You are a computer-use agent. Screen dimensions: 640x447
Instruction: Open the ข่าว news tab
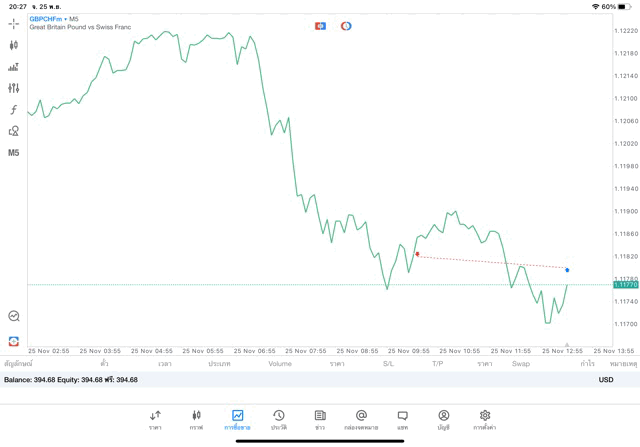pos(320,419)
